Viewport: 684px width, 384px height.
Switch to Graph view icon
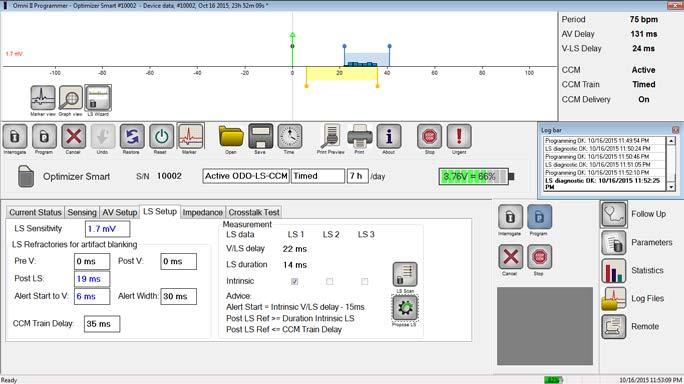(71, 98)
